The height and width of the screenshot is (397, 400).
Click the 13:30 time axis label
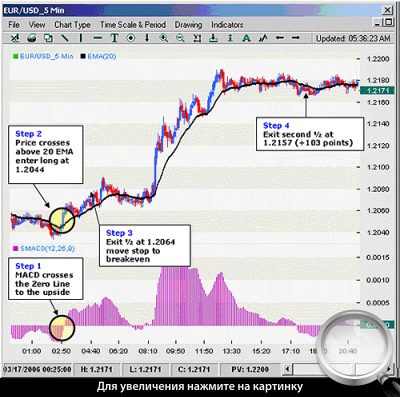(232, 351)
